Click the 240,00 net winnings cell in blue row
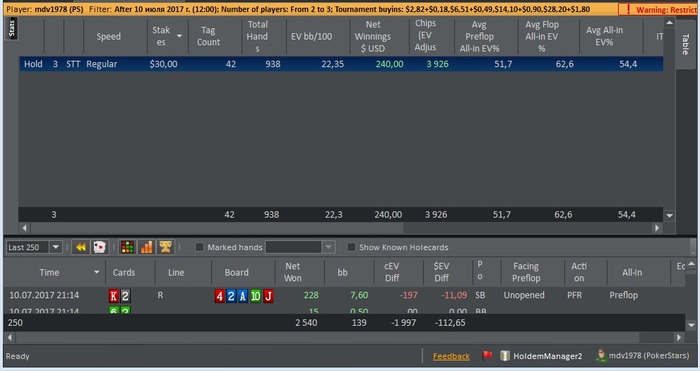 click(389, 64)
